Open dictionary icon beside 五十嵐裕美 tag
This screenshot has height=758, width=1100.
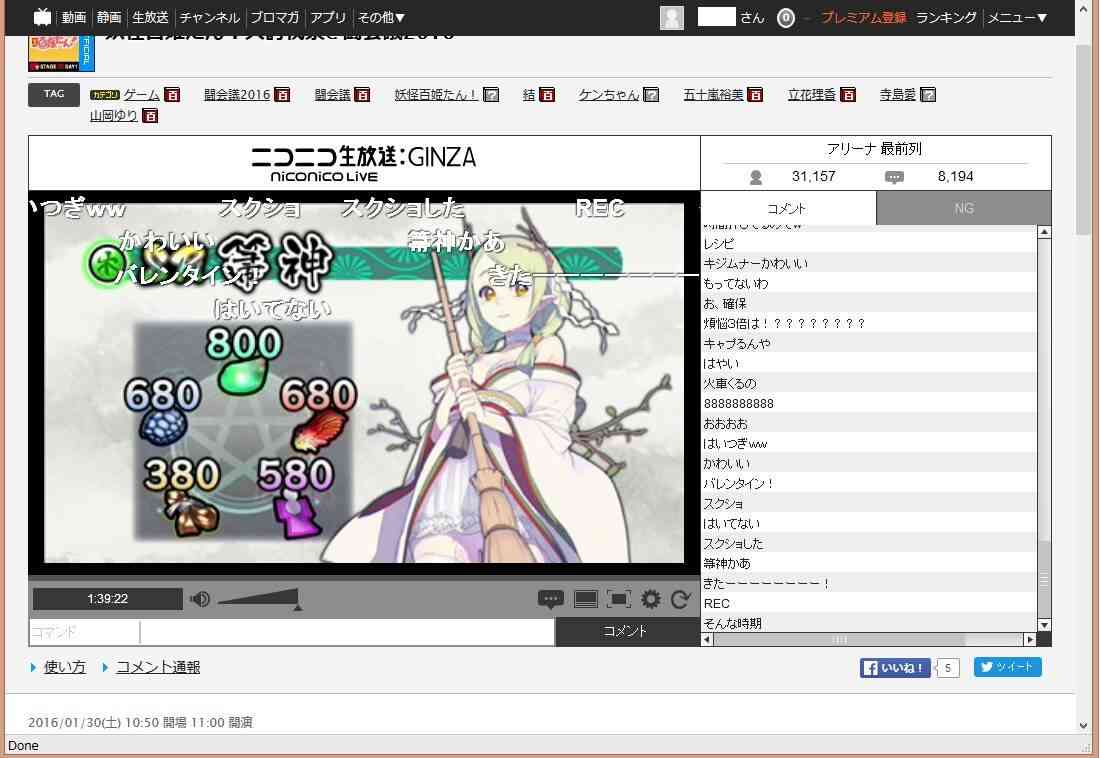[755, 95]
